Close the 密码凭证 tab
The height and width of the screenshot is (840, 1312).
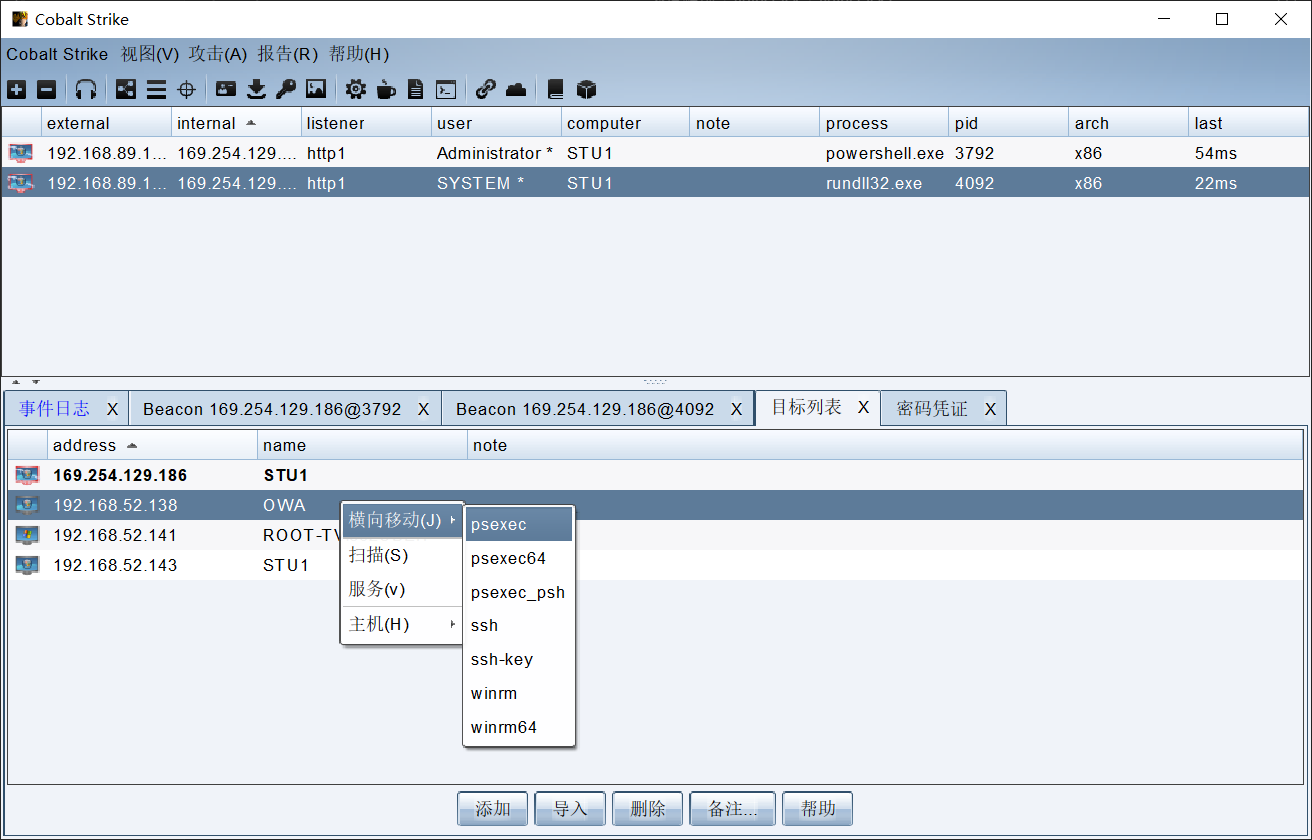tap(990, 409)
